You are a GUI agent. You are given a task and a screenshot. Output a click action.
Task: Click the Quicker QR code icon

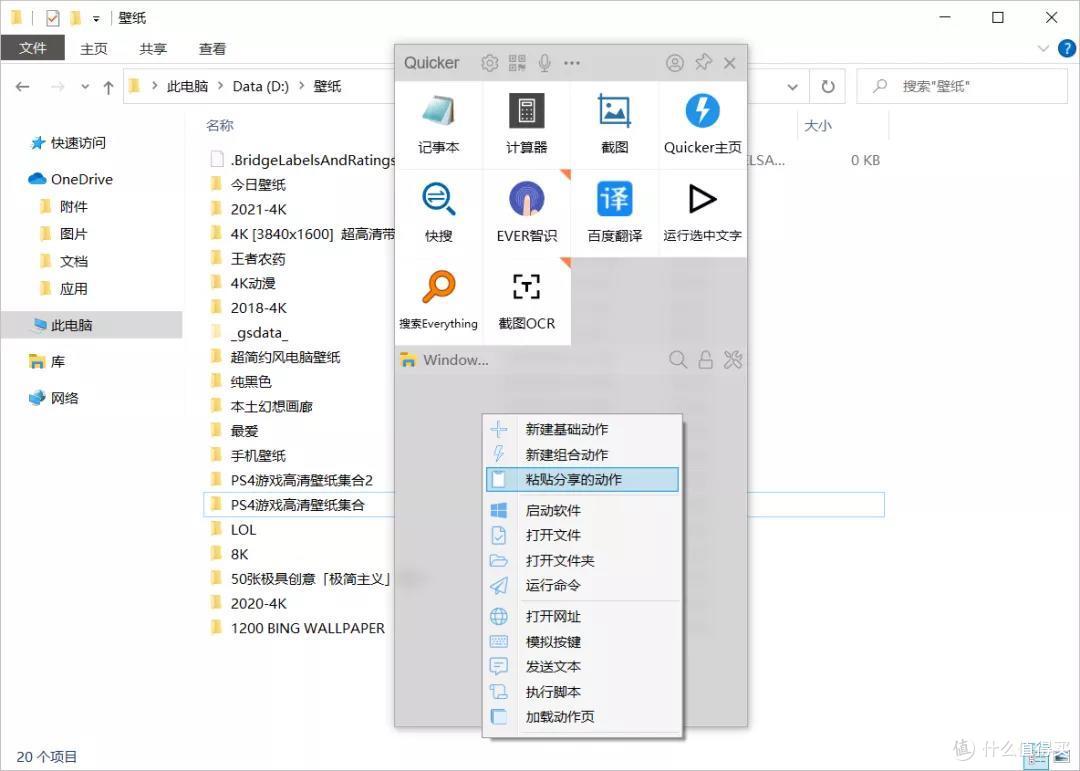point(517,63)
